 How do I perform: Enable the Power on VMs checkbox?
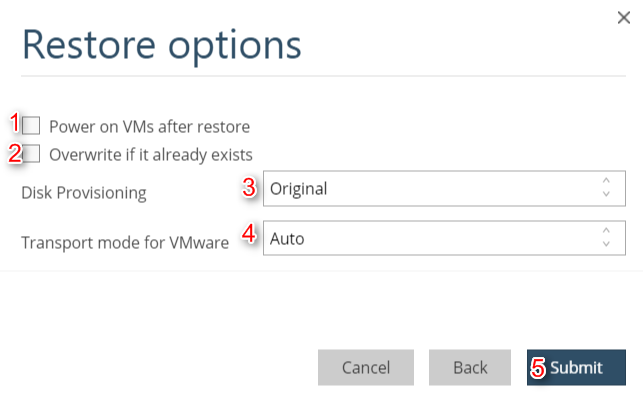[x=32, y=126]
